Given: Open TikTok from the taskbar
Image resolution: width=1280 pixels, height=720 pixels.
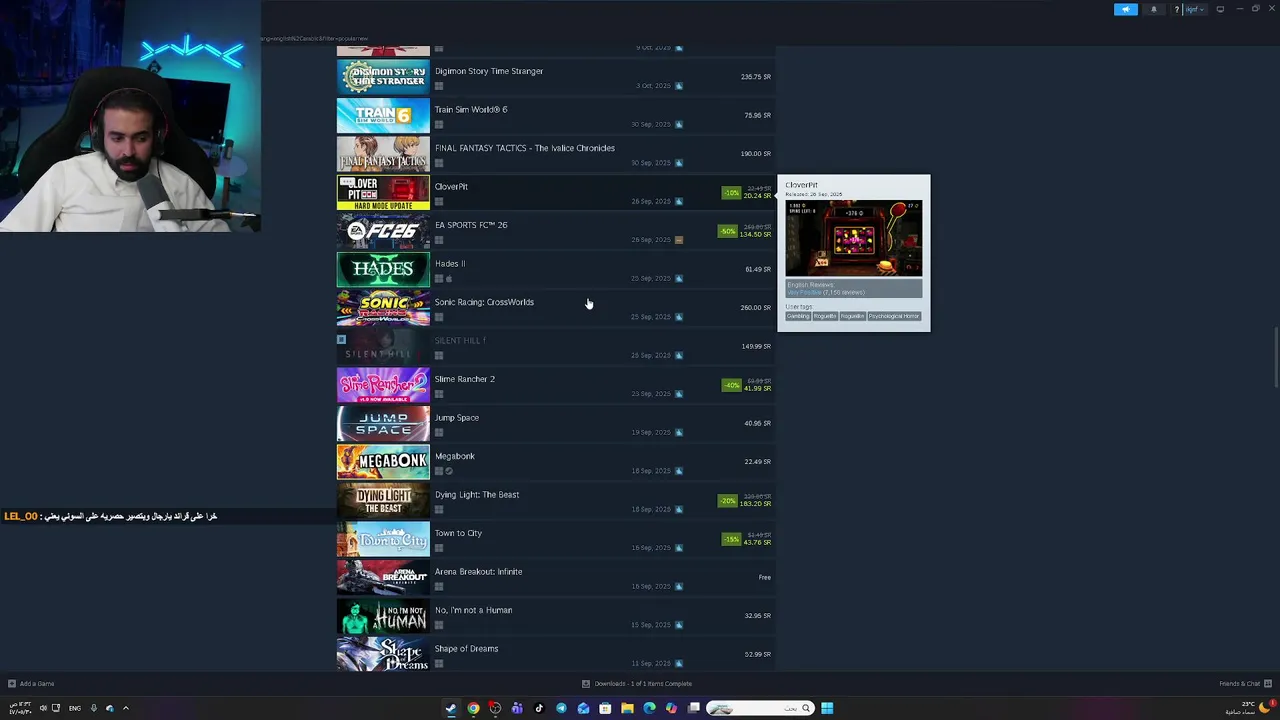Looking at the screenshot, I should point(539,708).
